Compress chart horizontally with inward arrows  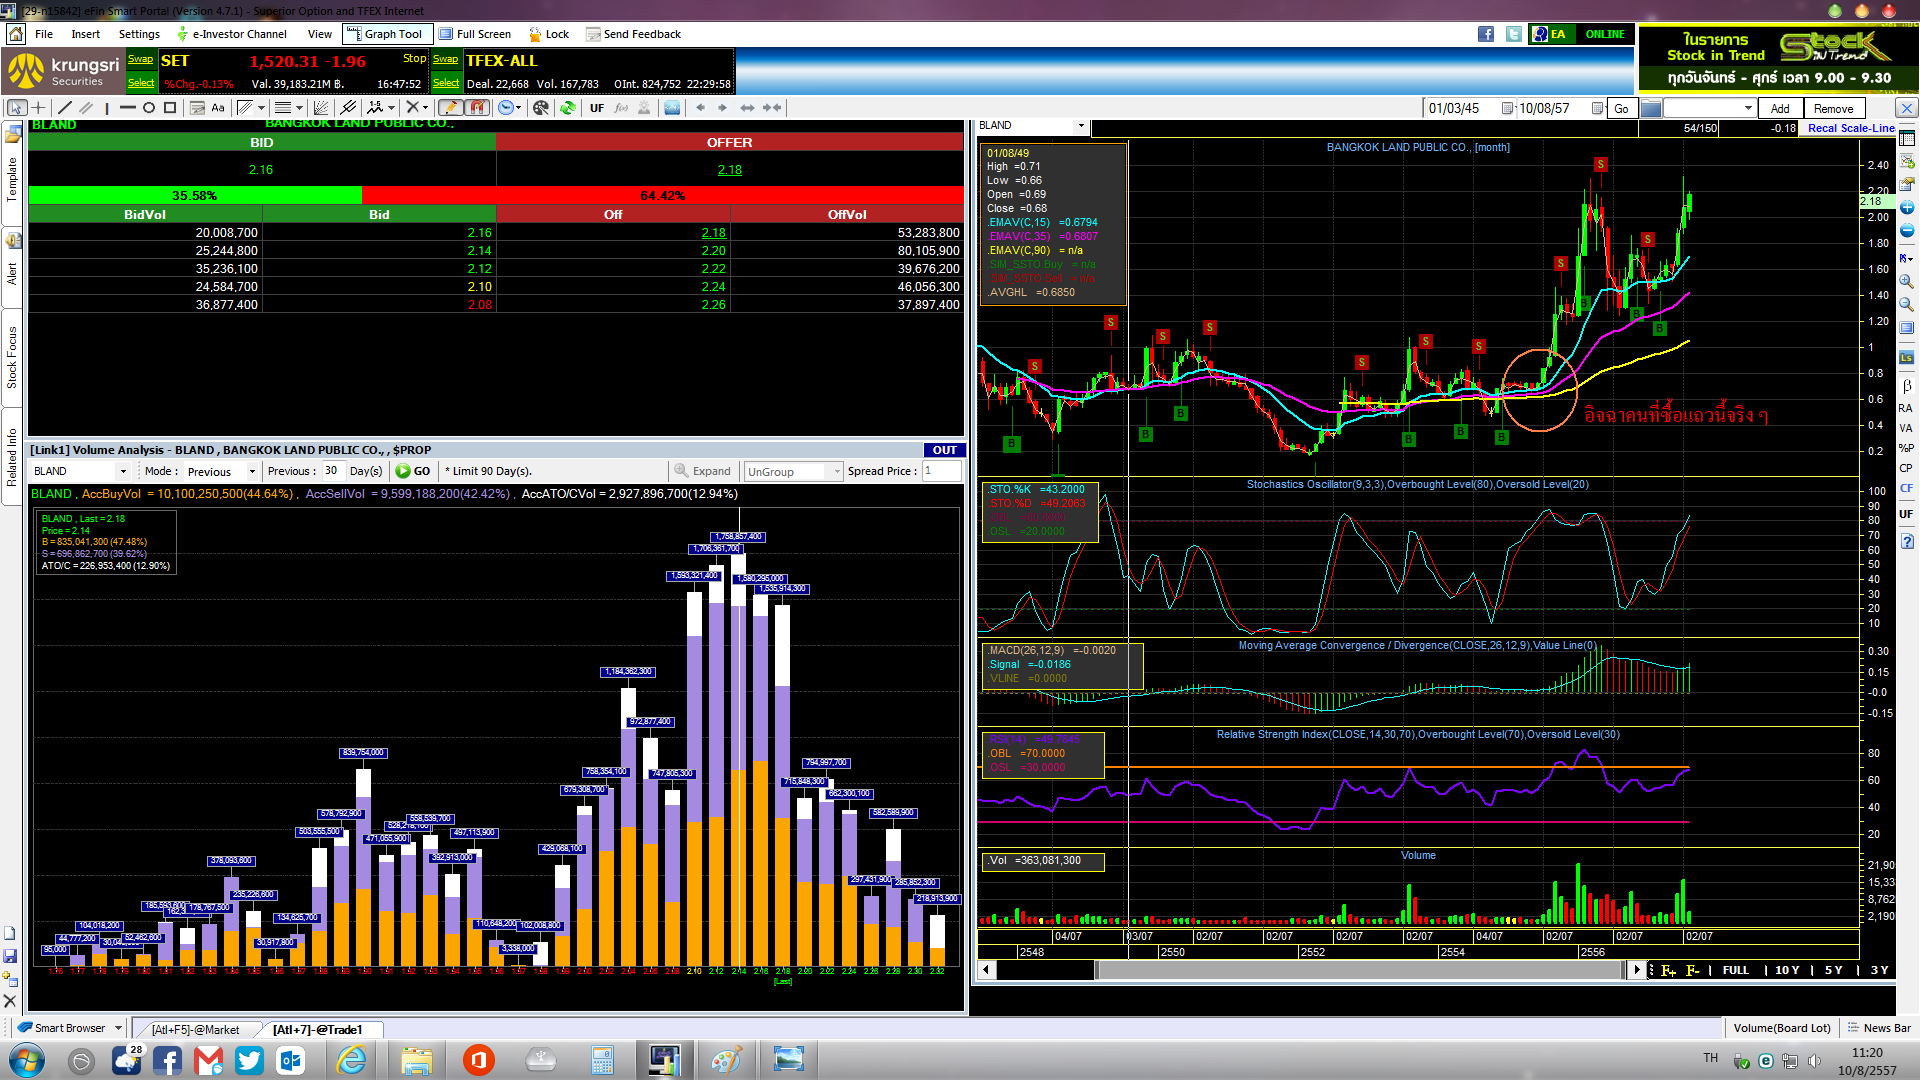[x=771, y=108]
